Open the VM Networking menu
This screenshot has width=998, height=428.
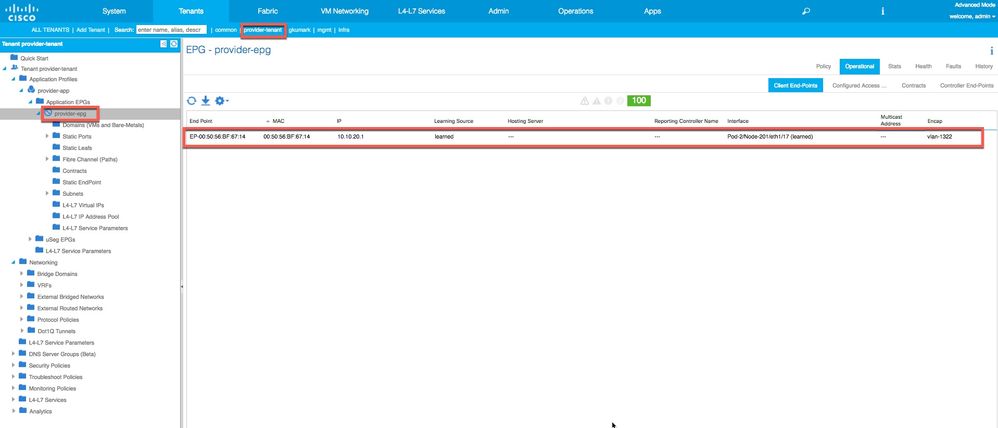tap(344, 11)
